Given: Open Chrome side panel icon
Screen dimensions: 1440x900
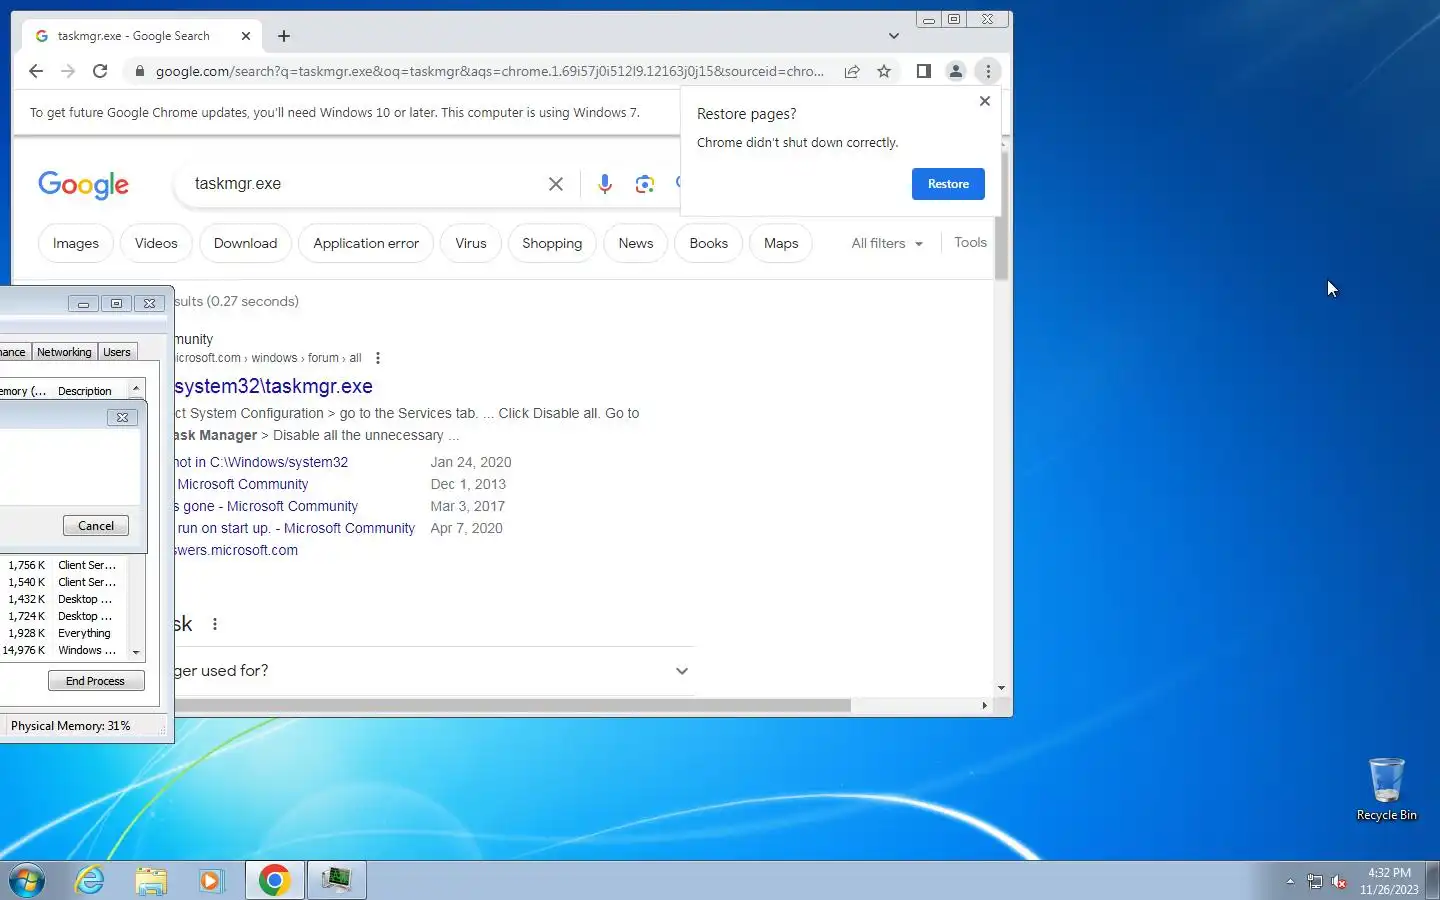Looking at the screenshot, I should (924, 71).
